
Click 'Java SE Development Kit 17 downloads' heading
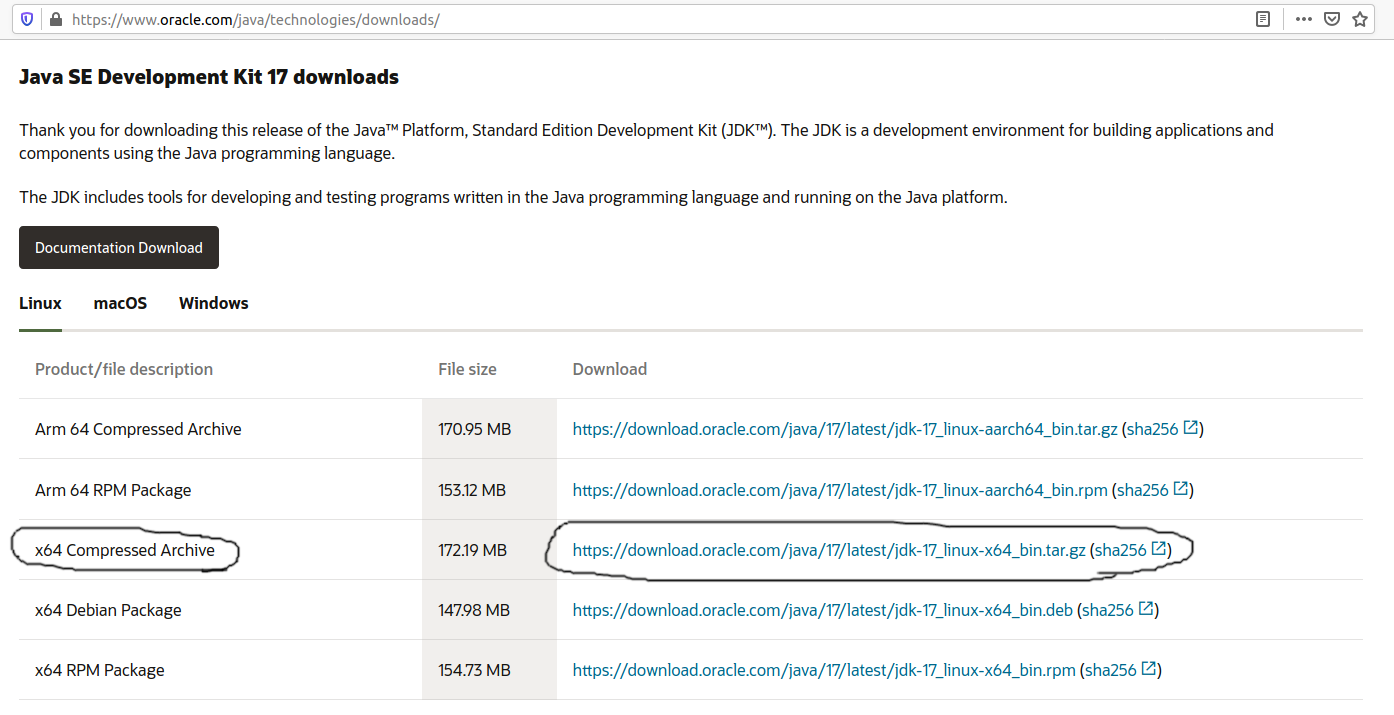209,77
